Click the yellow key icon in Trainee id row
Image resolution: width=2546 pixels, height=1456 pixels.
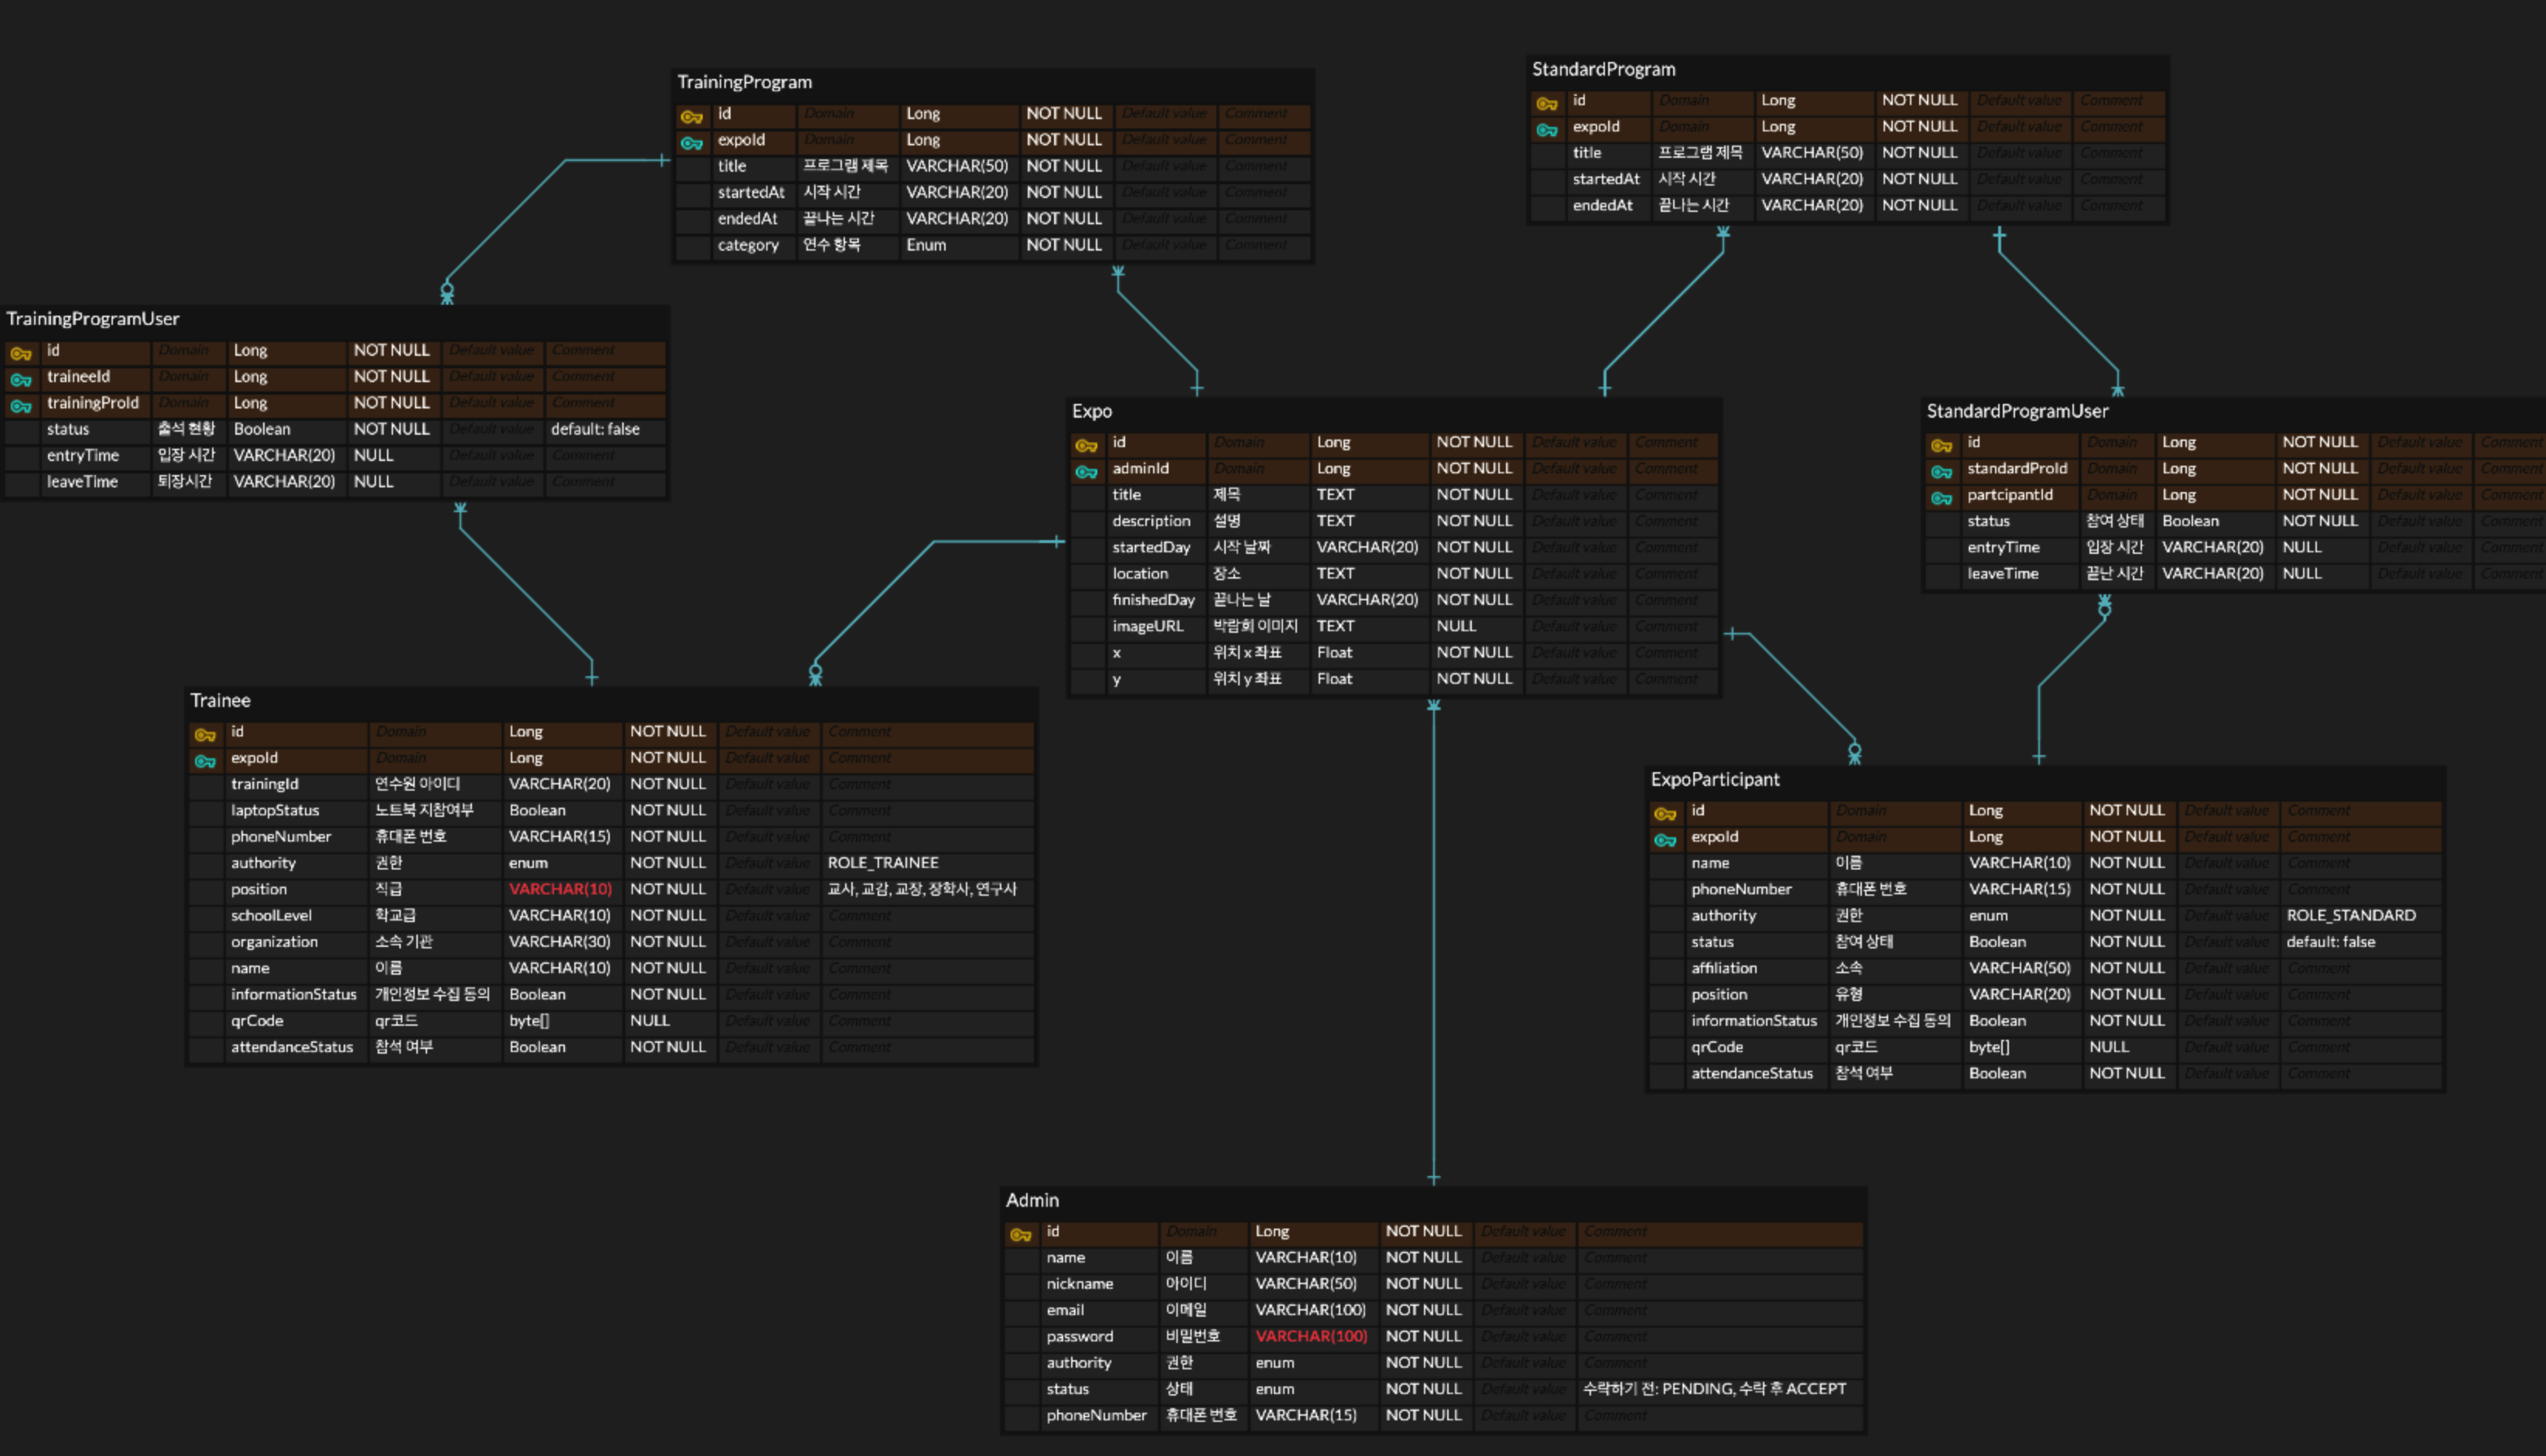(205, 735)
